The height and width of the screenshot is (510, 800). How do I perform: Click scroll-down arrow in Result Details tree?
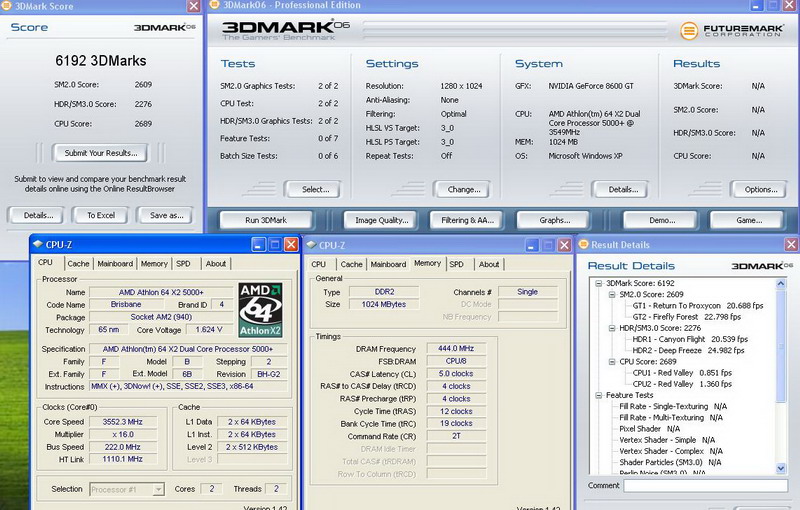781,468
